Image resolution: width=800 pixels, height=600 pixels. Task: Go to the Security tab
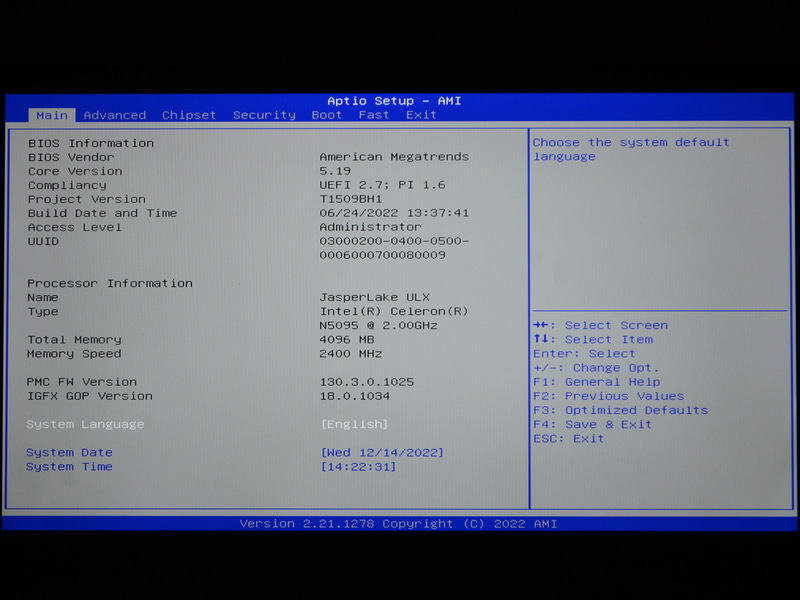pyautogui.click(x=264, y=115)
